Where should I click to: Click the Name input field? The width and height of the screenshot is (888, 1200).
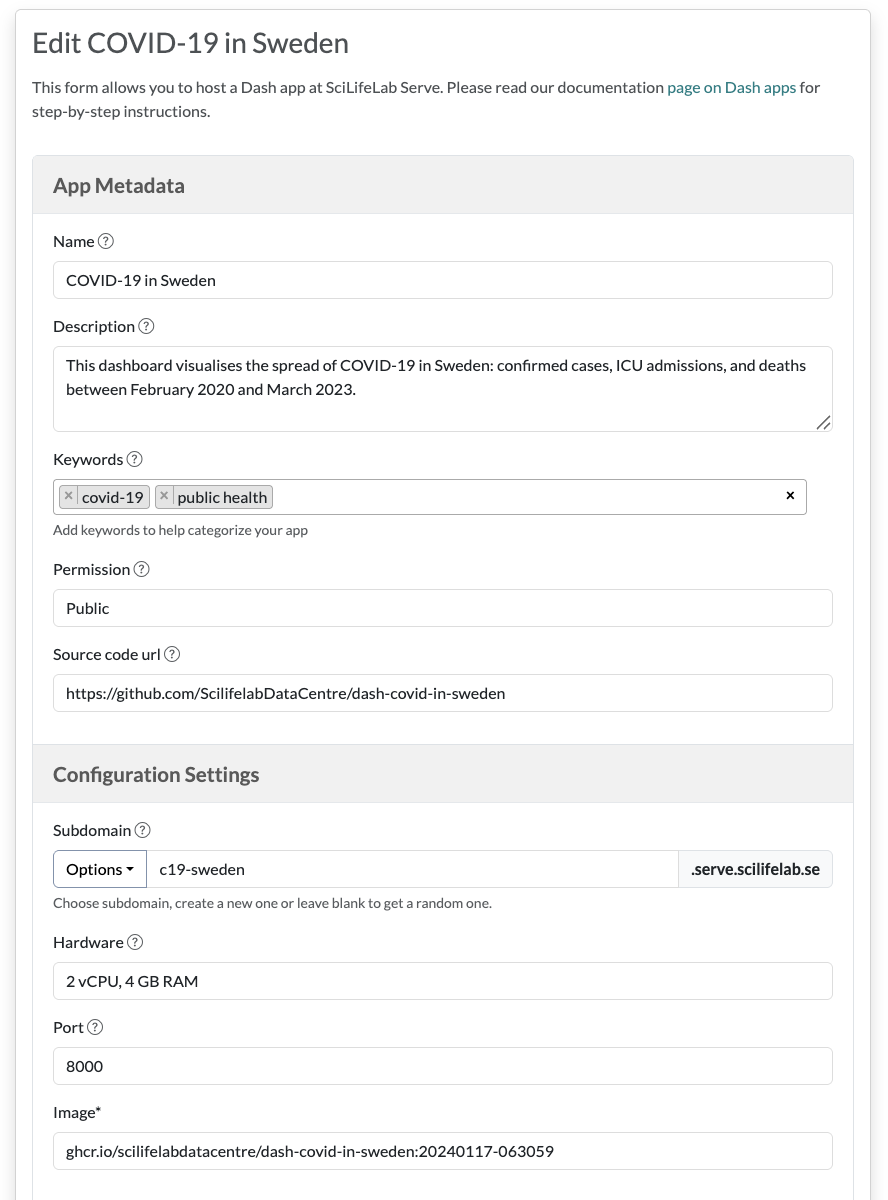tap(442, 280)
